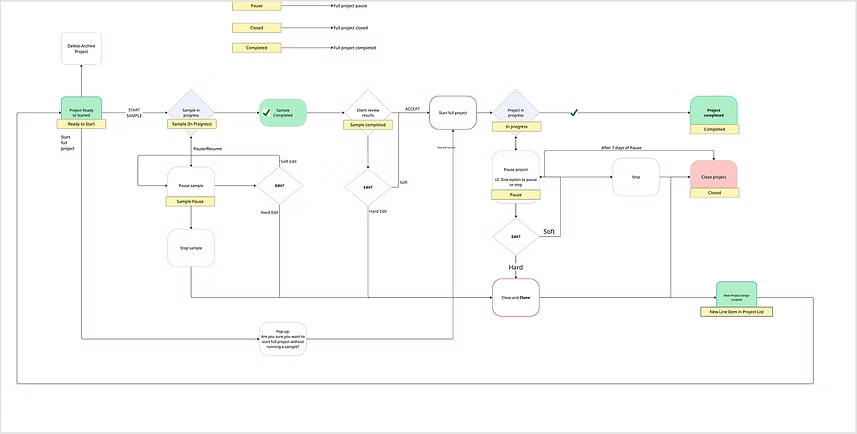Select the Sample in progress diamond
The image size is (857, 434).
pyautogui.click(x=191, y=112)
